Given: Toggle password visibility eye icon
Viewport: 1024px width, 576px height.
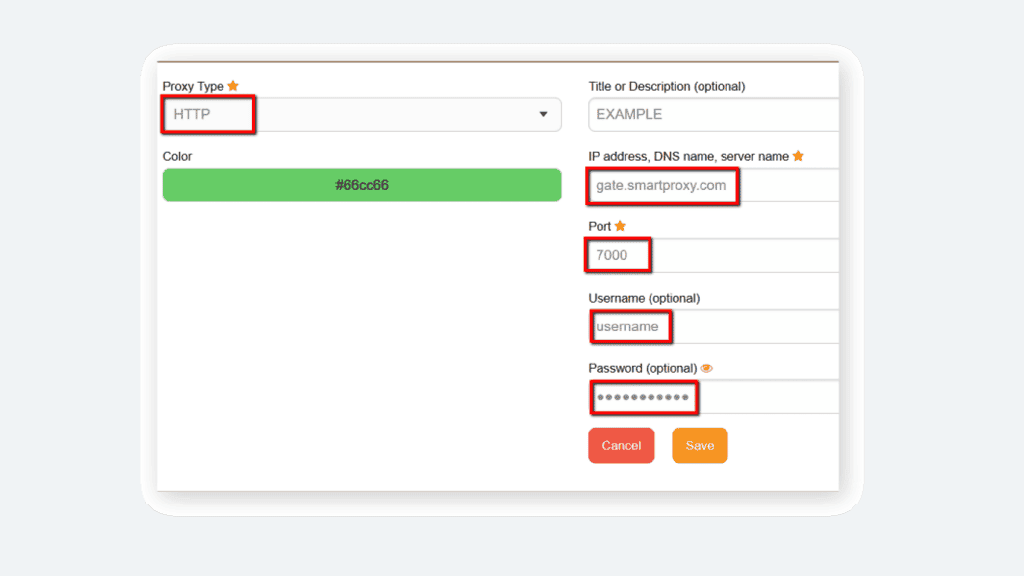Looking at the screenshot, I should (x=707, y=368).
